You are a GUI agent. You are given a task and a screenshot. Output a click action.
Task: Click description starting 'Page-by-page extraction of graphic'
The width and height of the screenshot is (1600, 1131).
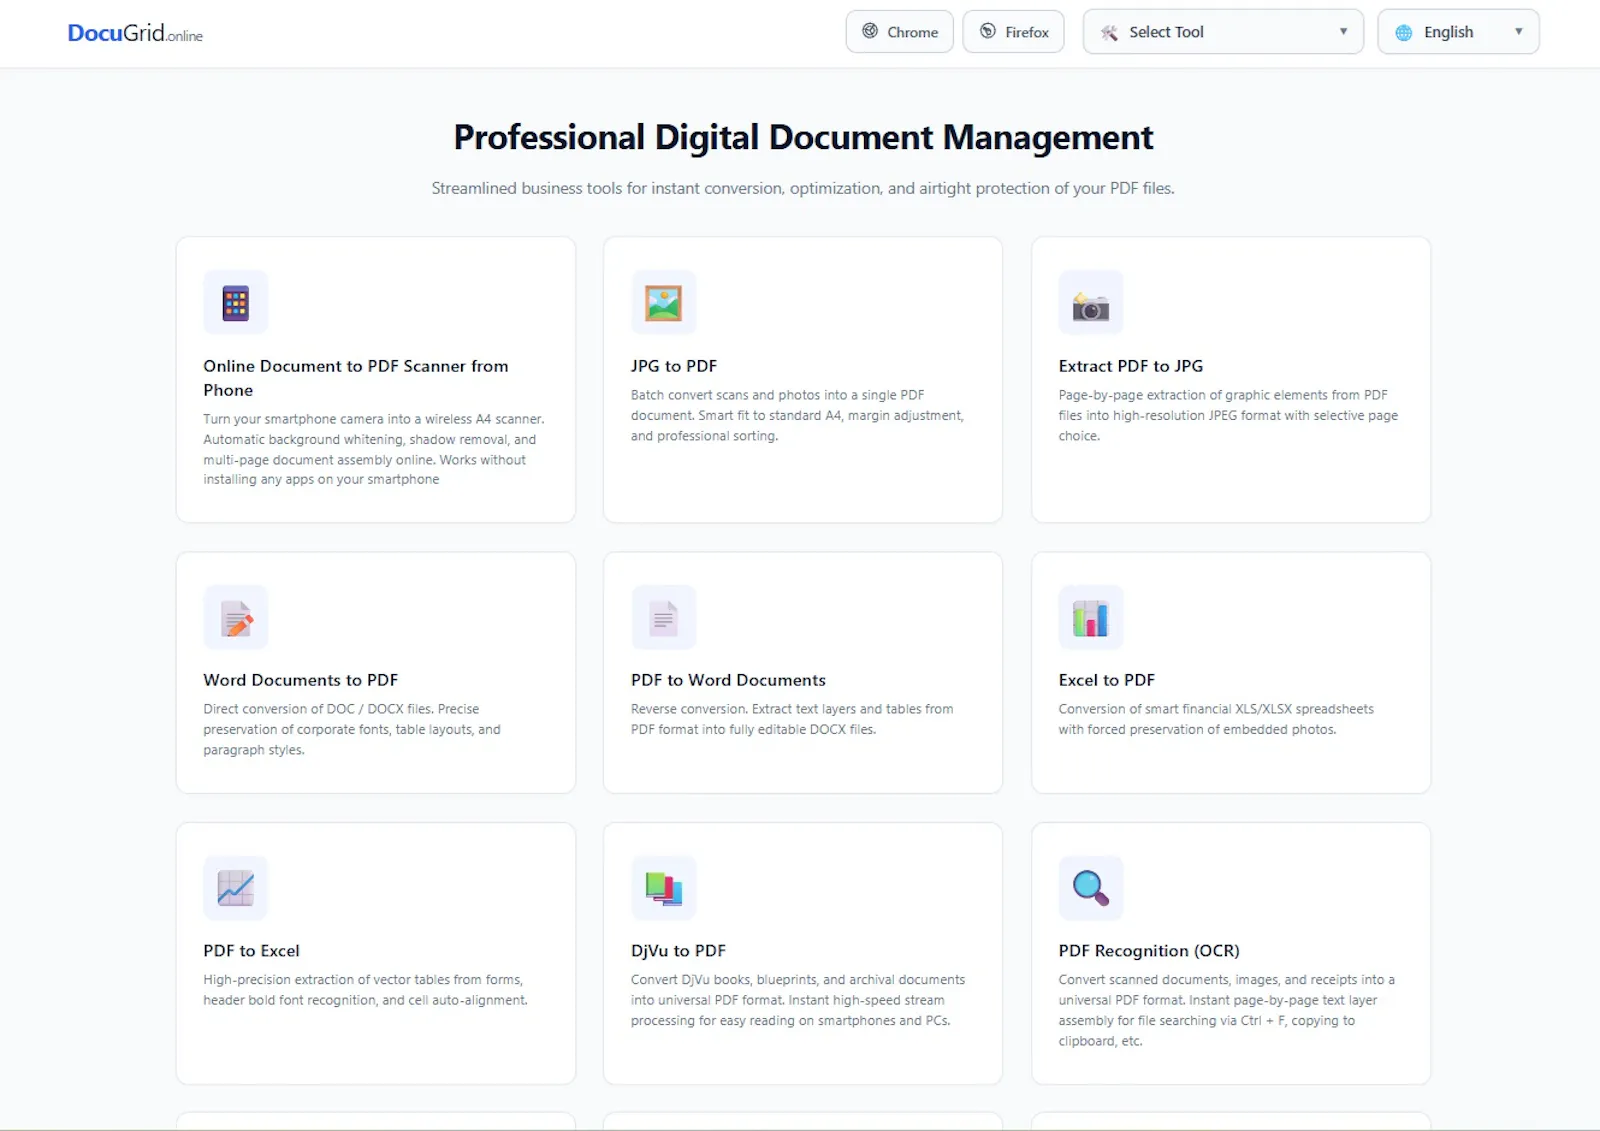pos(1228,415)
